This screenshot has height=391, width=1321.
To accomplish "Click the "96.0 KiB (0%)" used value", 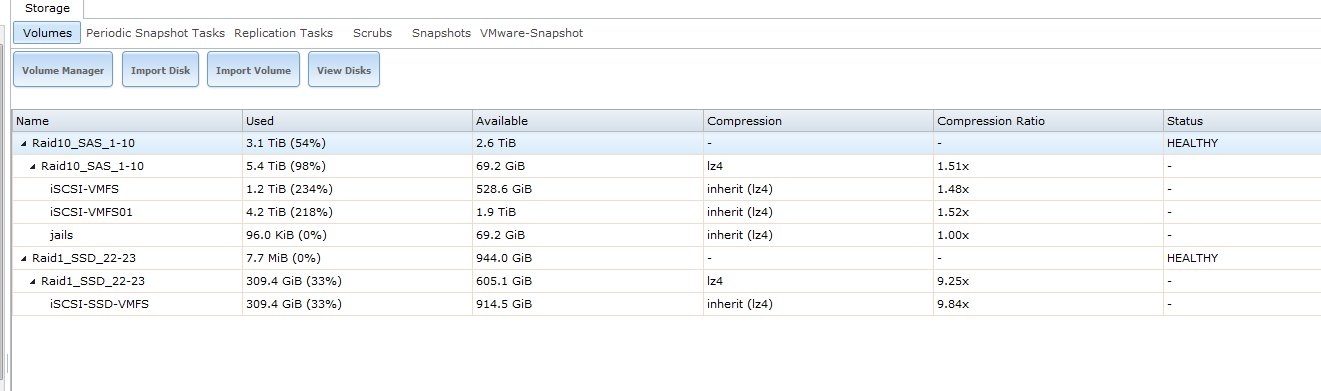I will pos(286,236).
